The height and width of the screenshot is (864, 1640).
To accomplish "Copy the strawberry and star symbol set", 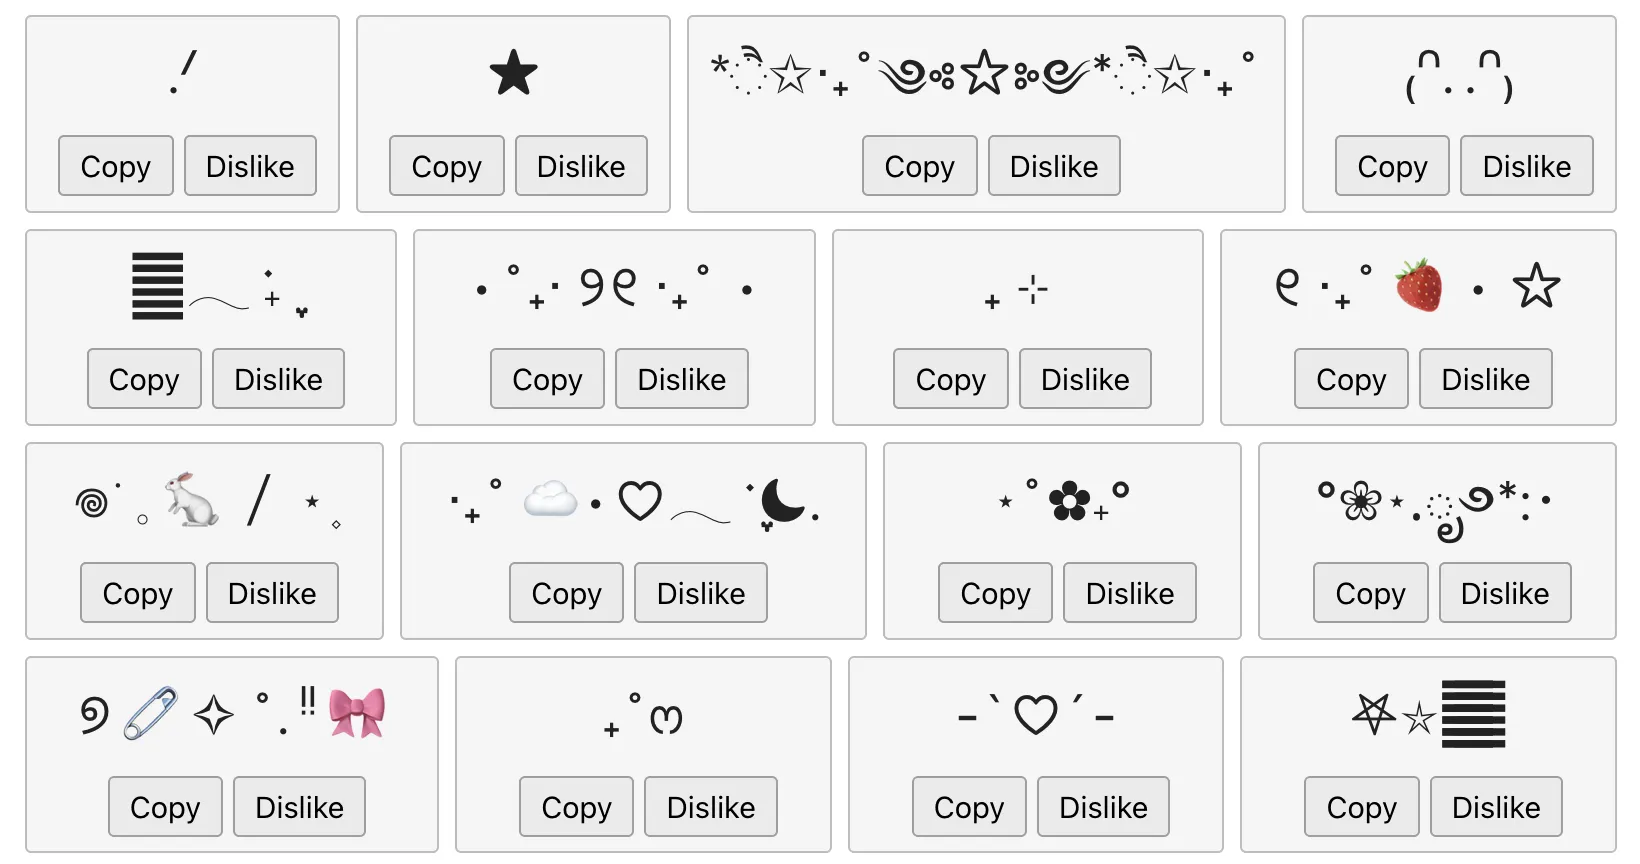I will point(1351,379).
